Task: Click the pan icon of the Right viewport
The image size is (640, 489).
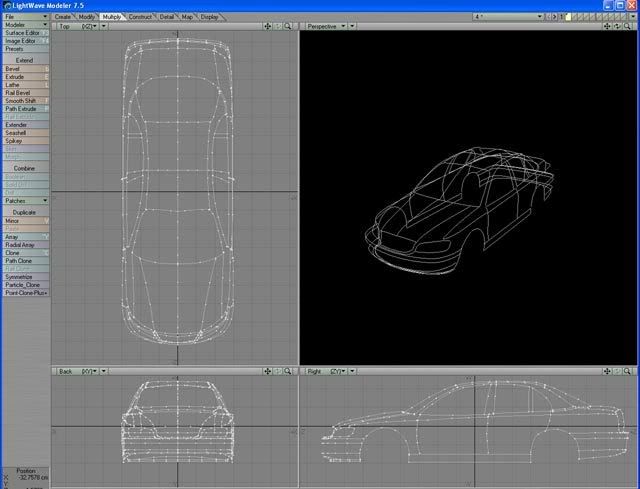Action: pos(607,371)
